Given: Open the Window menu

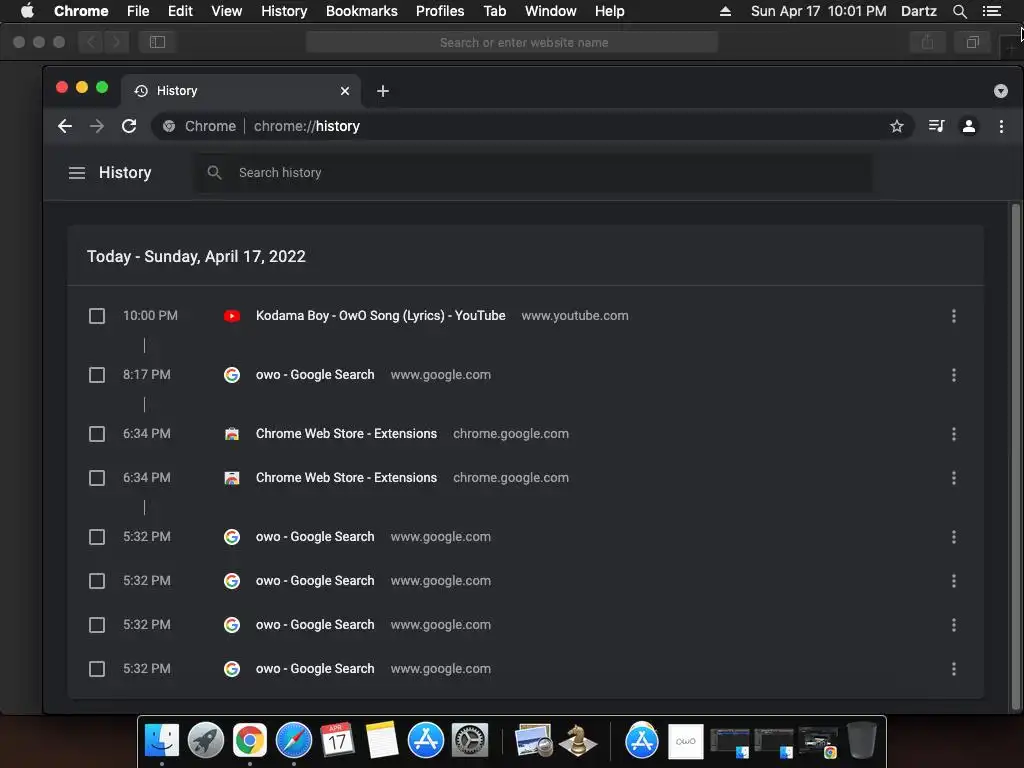Looking at the screenshot, I should point(551,11).
